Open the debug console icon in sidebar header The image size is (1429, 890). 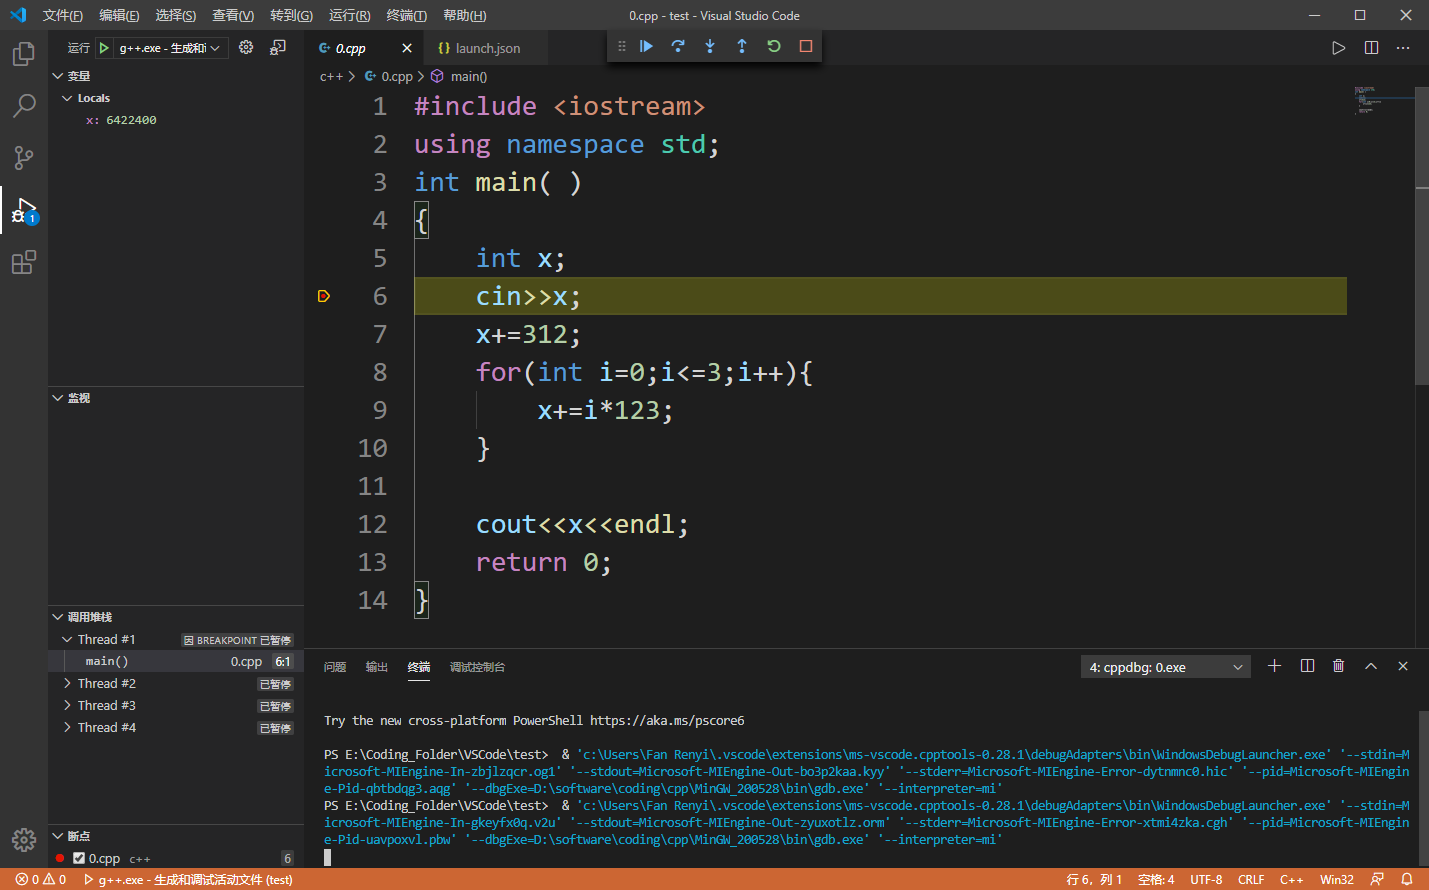[x=278, y=47]
